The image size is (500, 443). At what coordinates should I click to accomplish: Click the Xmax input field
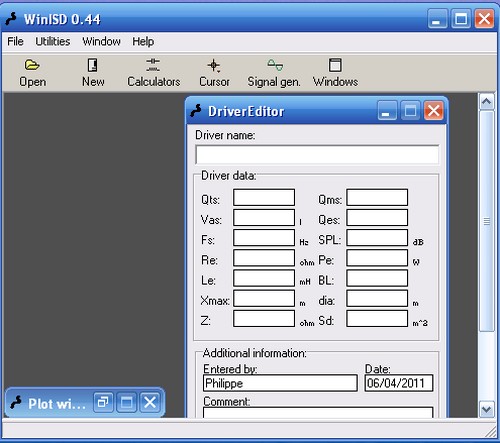[x=264, y=298]
